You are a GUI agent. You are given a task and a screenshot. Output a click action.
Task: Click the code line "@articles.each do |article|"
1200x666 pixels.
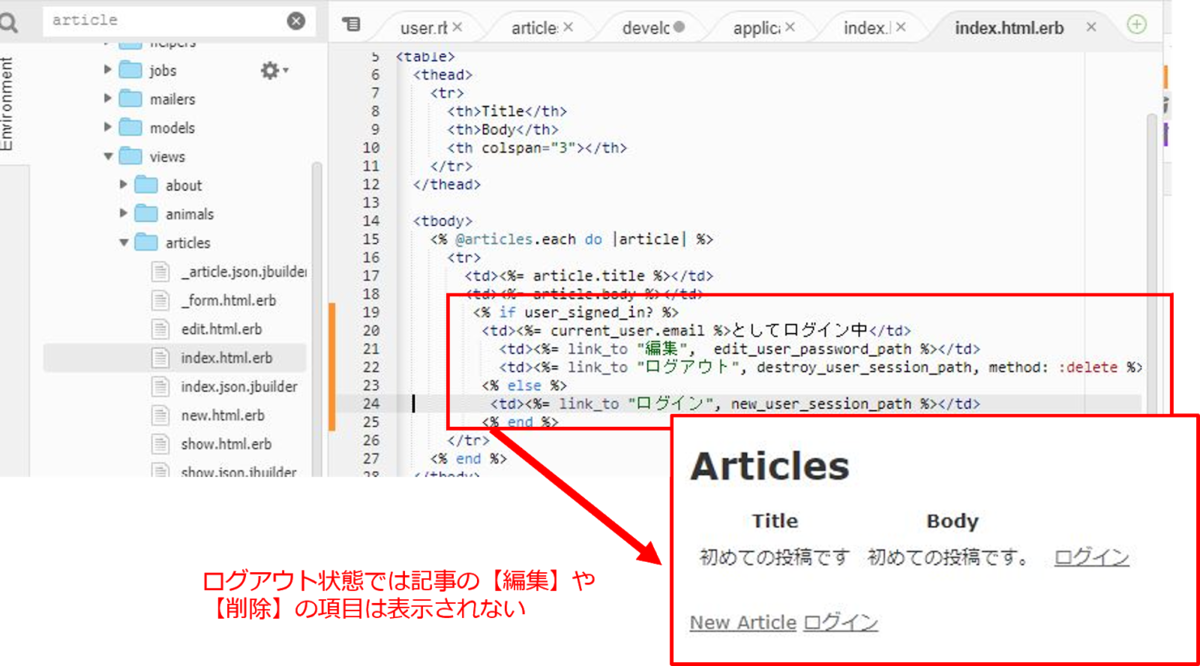[x=572, y=239]
